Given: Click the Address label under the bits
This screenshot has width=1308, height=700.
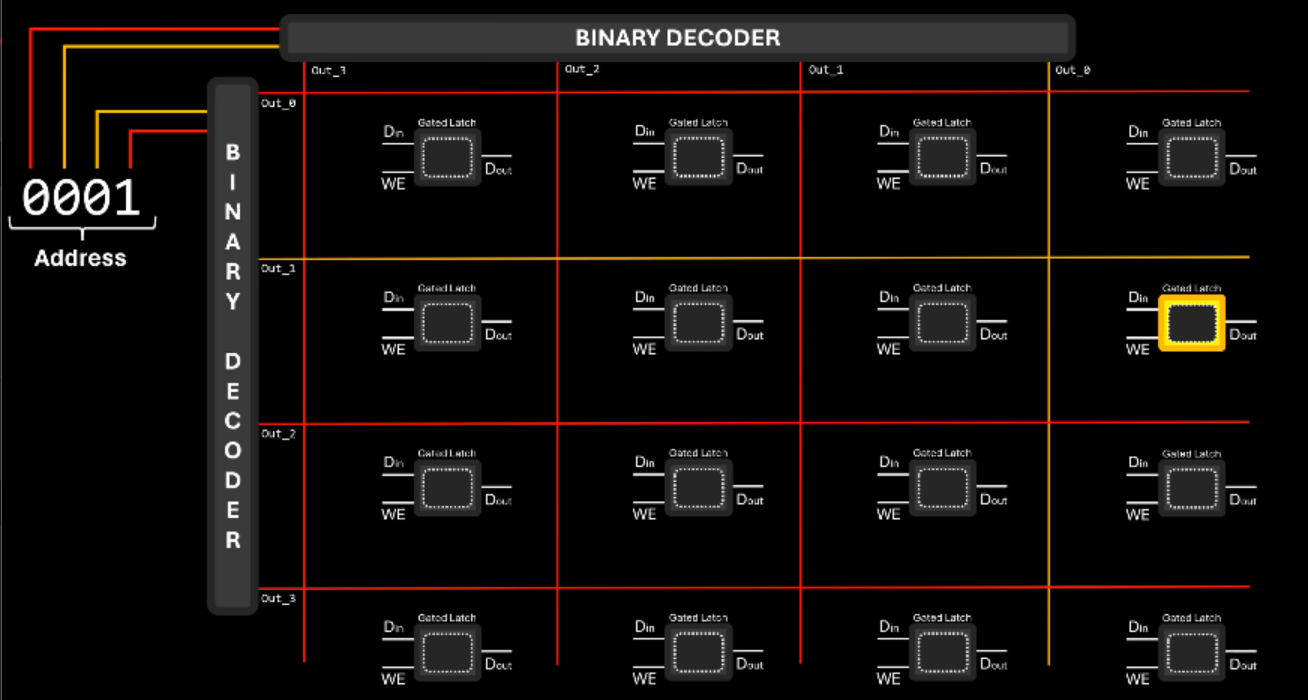Looking at the screenshot, I should pyautogui.click(x=81, y=258).
